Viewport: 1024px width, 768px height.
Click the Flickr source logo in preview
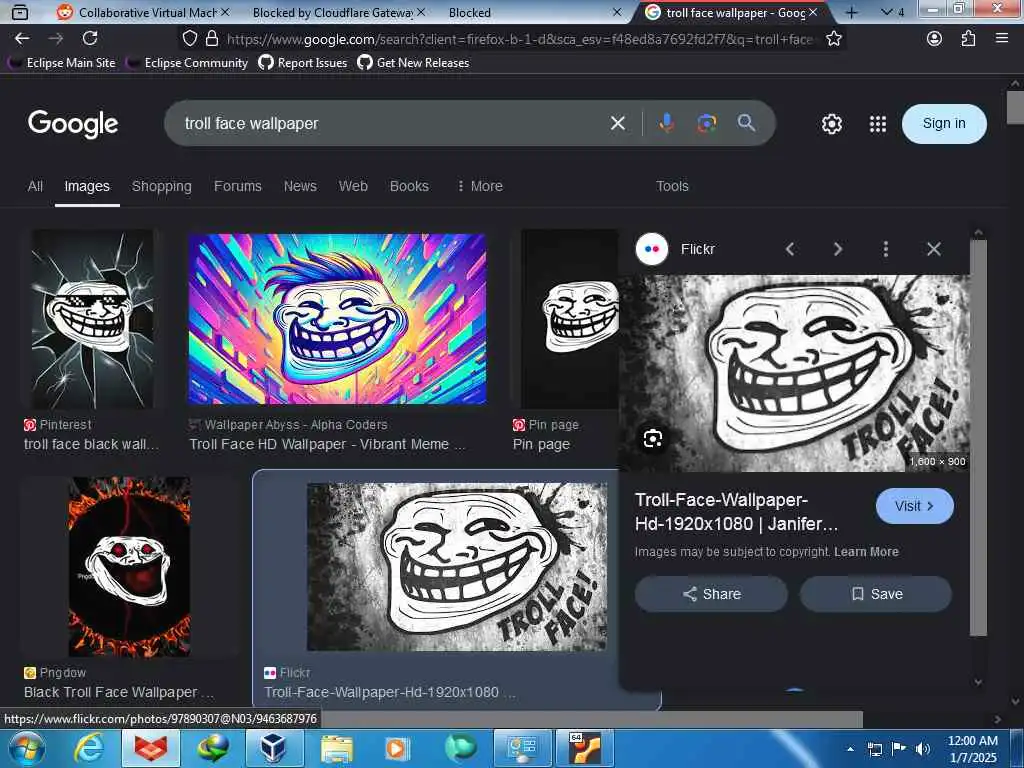[652, 249]
